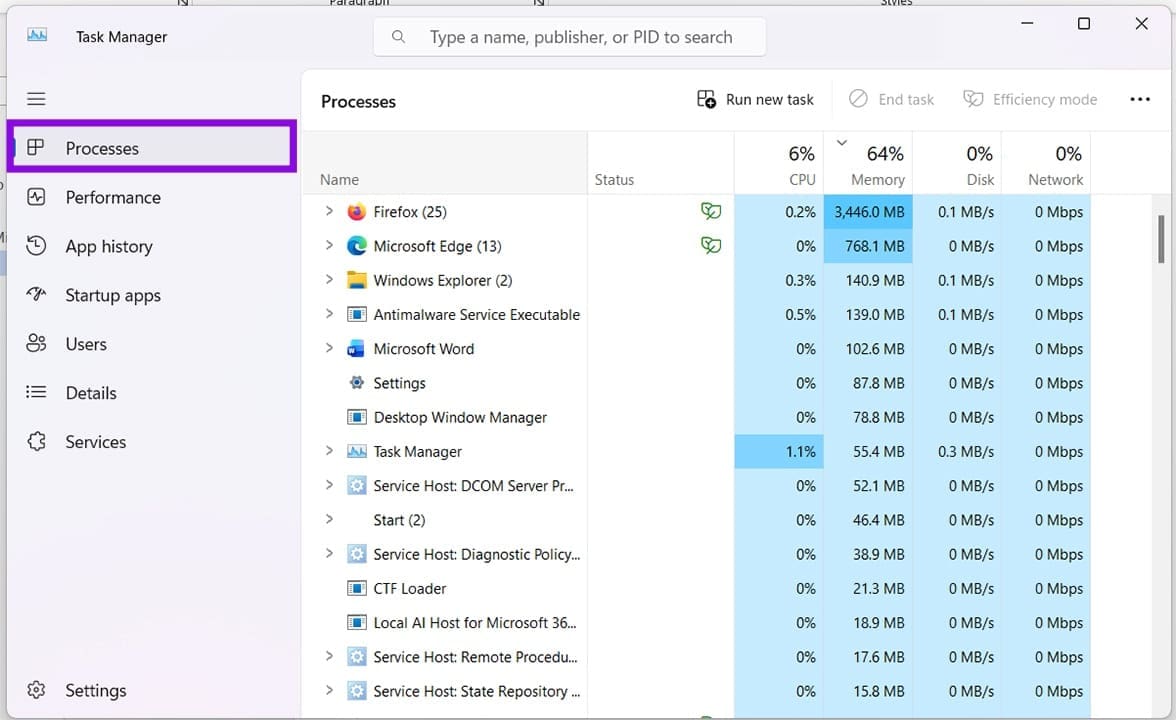Click the Service Host State Repository icon
The image size is (1176, 720).
356,692
